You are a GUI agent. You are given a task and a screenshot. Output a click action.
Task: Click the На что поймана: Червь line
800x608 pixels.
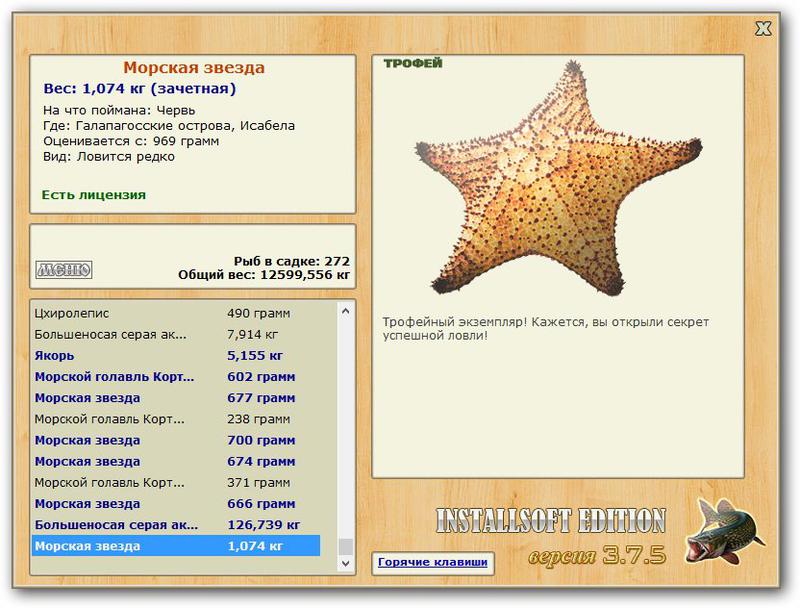tap(119, 110)
